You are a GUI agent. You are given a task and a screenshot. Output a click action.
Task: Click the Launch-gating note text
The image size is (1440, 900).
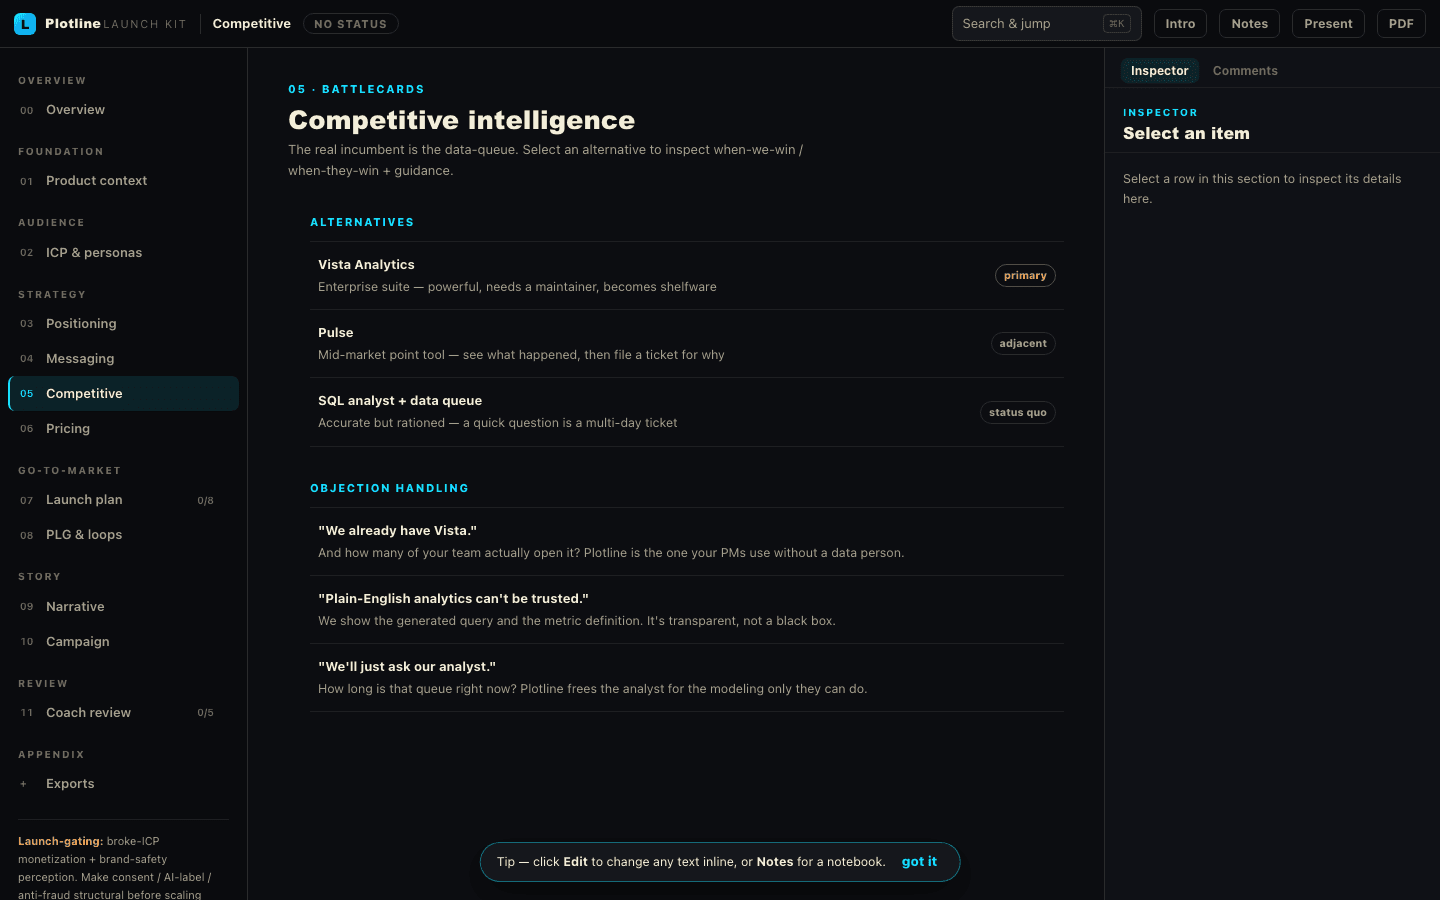coord(115,868)
